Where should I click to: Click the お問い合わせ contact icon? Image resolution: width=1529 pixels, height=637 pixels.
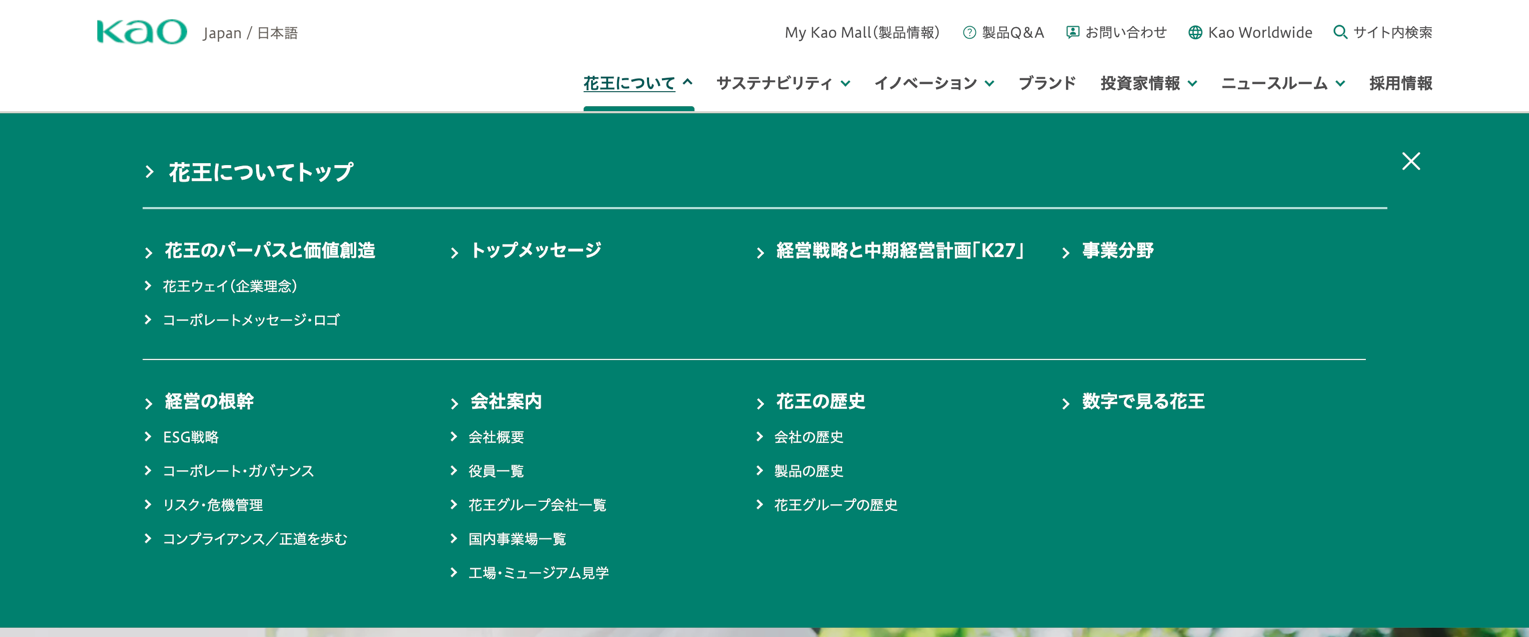tap(1072, 32)
